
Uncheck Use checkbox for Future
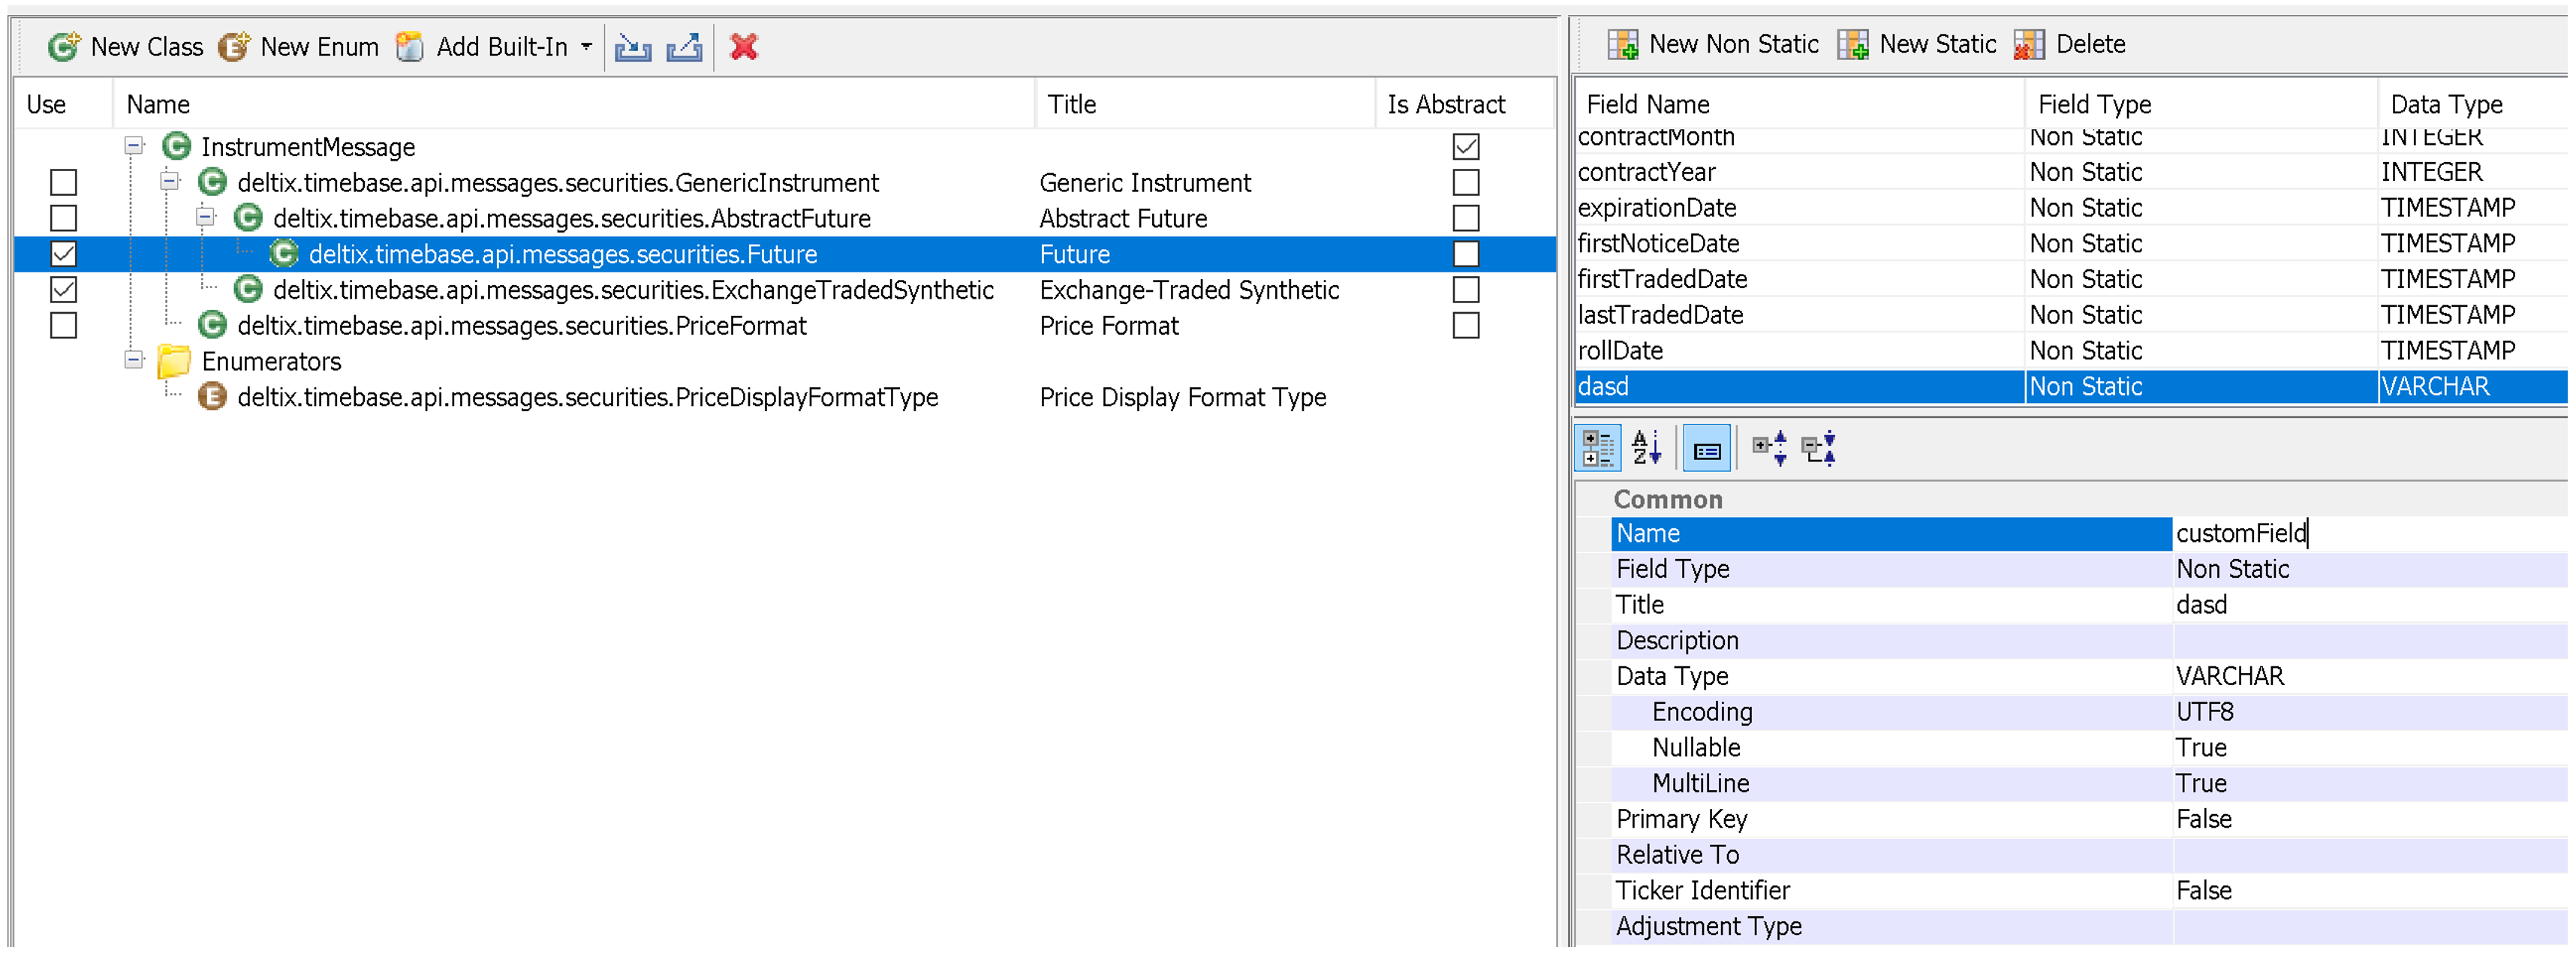click(x=64, y=254)
